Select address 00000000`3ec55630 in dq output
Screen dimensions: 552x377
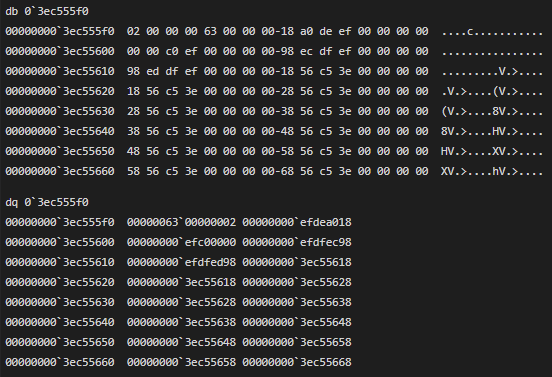[60, 302]
